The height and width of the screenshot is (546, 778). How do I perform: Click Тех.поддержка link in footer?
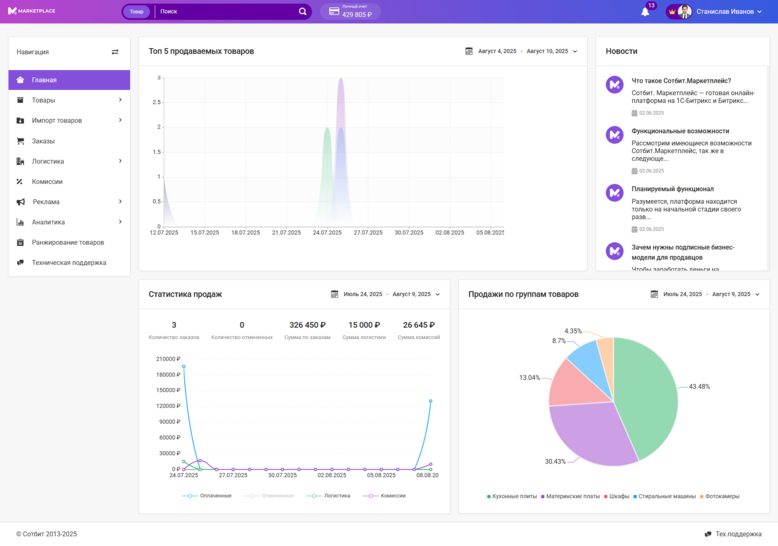(738, 534)
